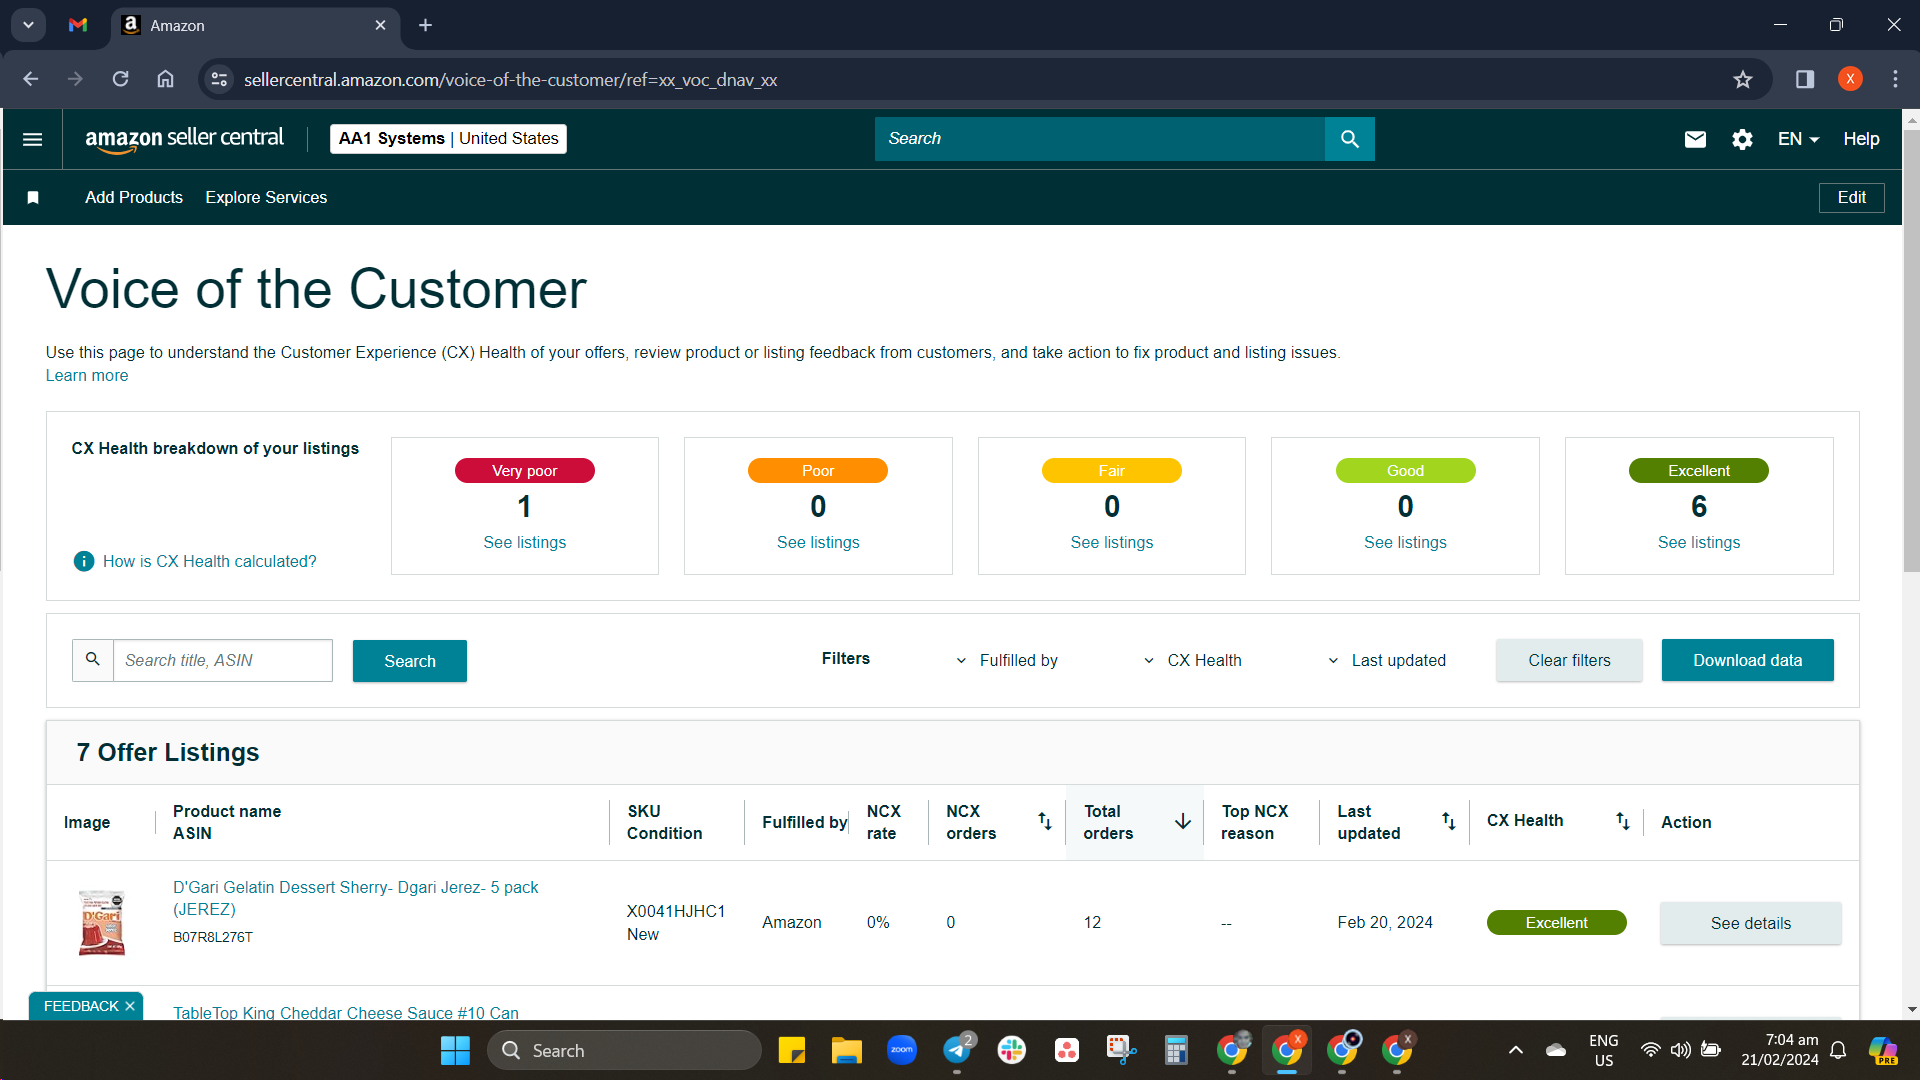Open Calculator from the taskbar

[1176, 1050]
